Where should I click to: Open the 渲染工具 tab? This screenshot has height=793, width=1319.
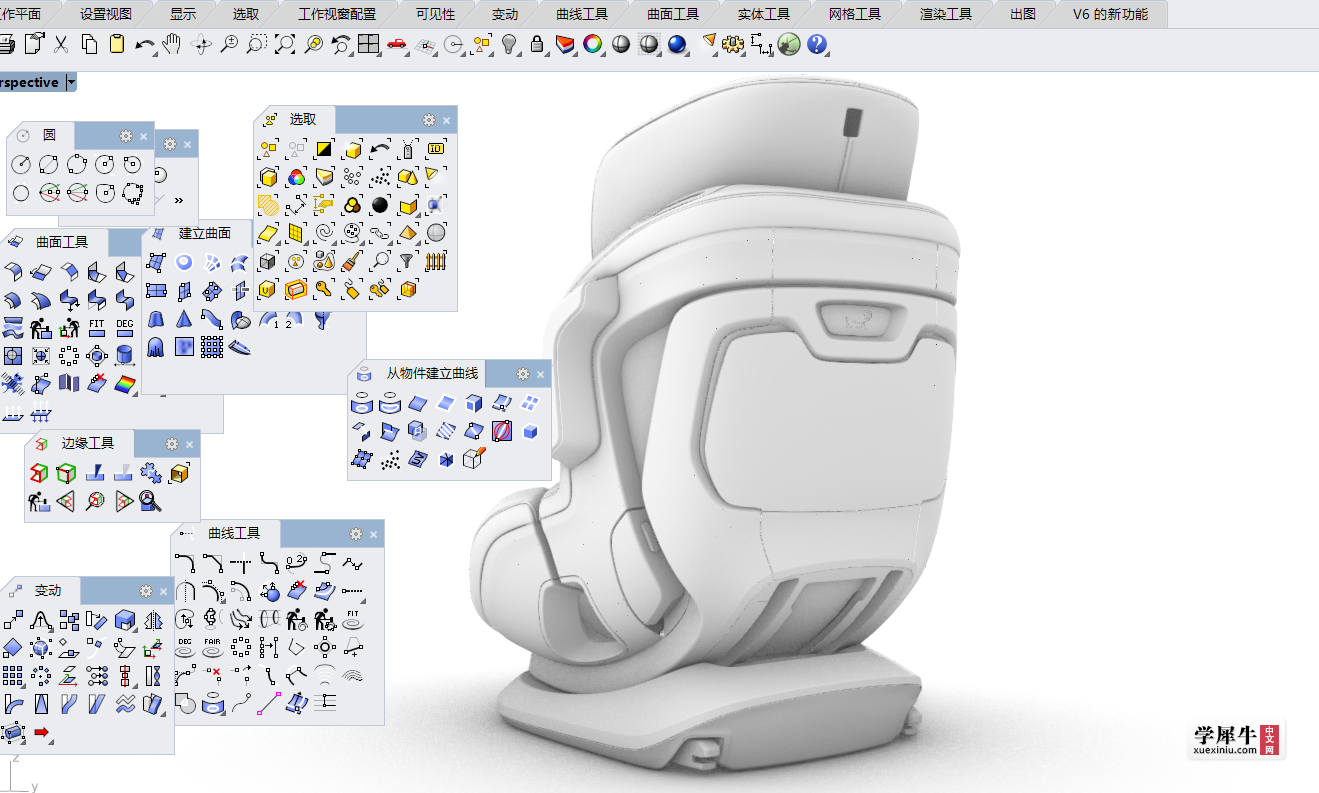pyautogui.click(x=946, y=14)
